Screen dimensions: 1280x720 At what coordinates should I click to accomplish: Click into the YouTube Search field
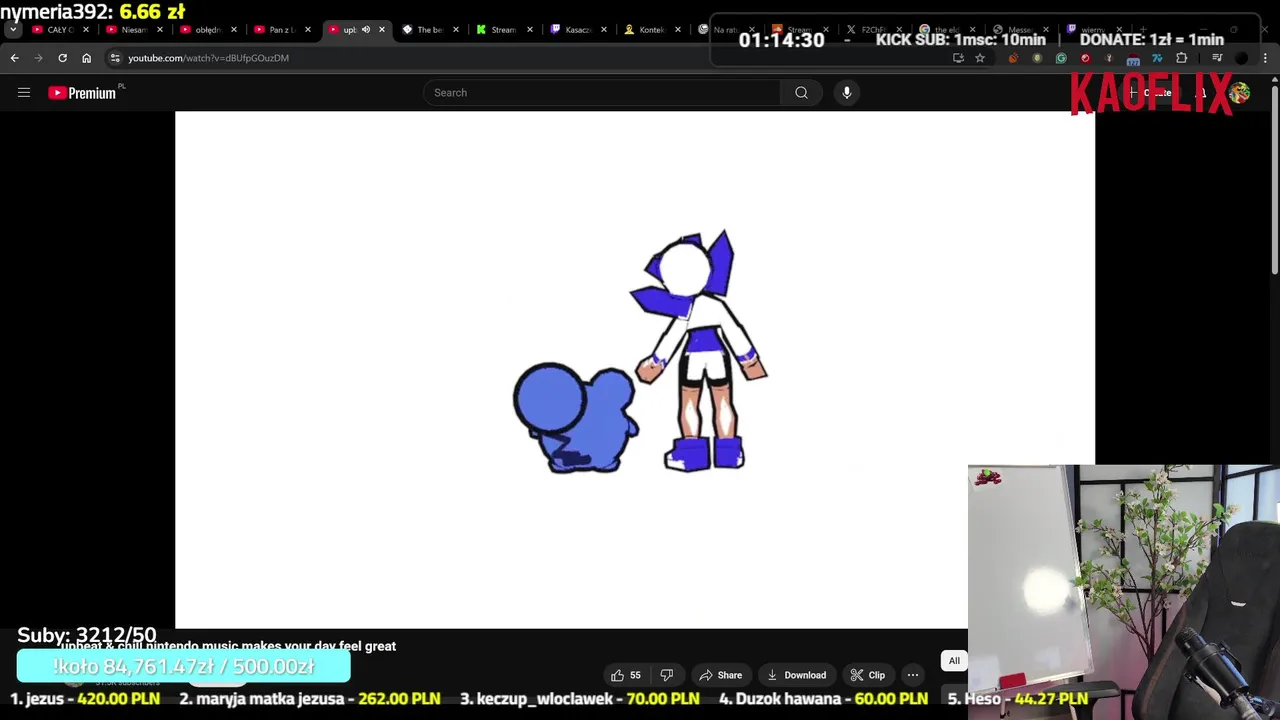click(x=602, y=93)
